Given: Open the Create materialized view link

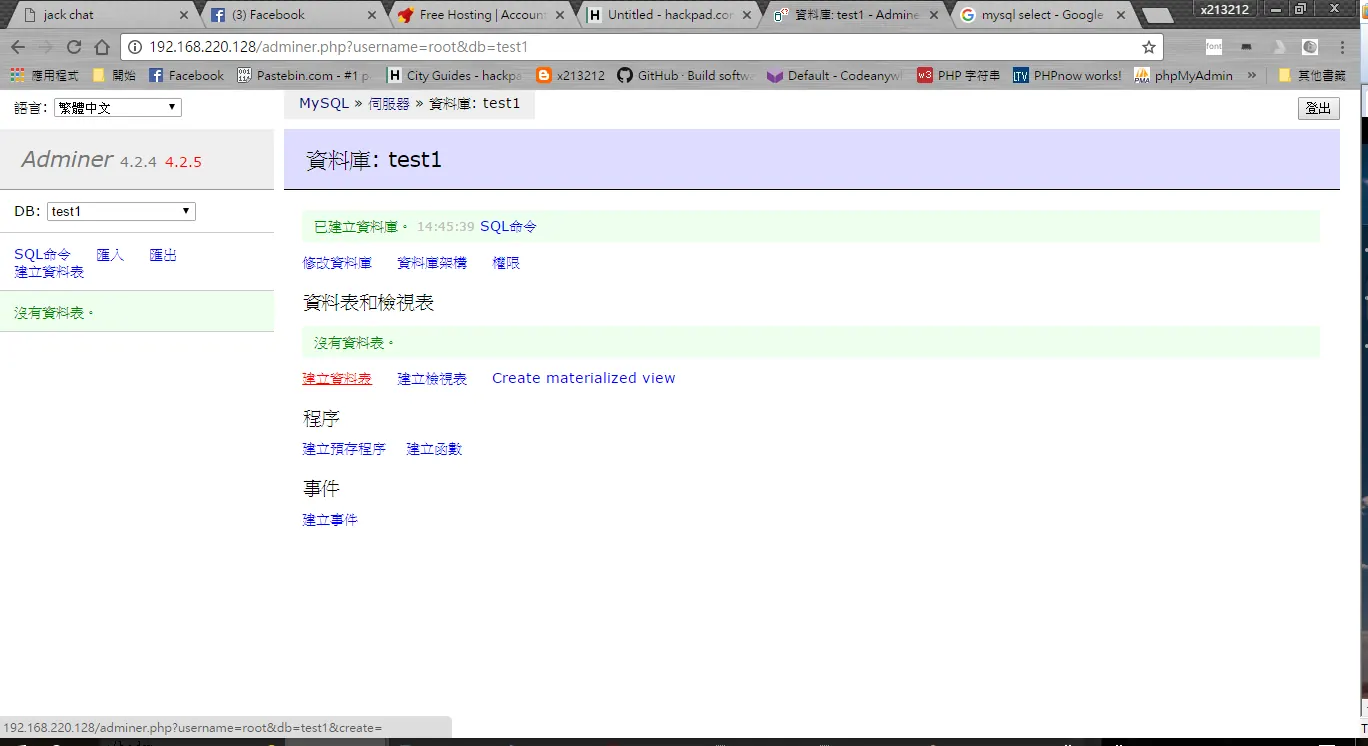Looking at the screenshot, I should pos(583,378).
